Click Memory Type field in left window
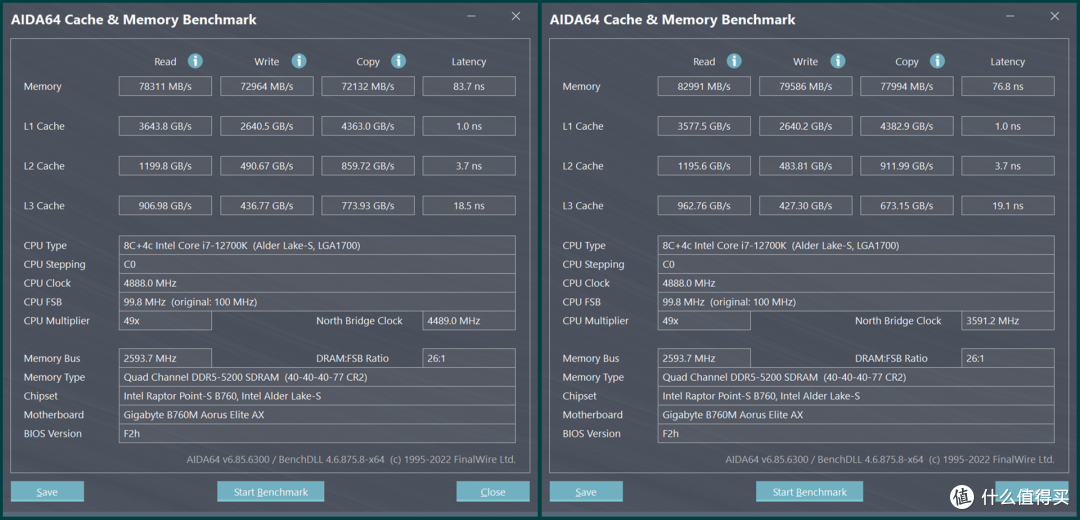 click(x=317, y=377)
